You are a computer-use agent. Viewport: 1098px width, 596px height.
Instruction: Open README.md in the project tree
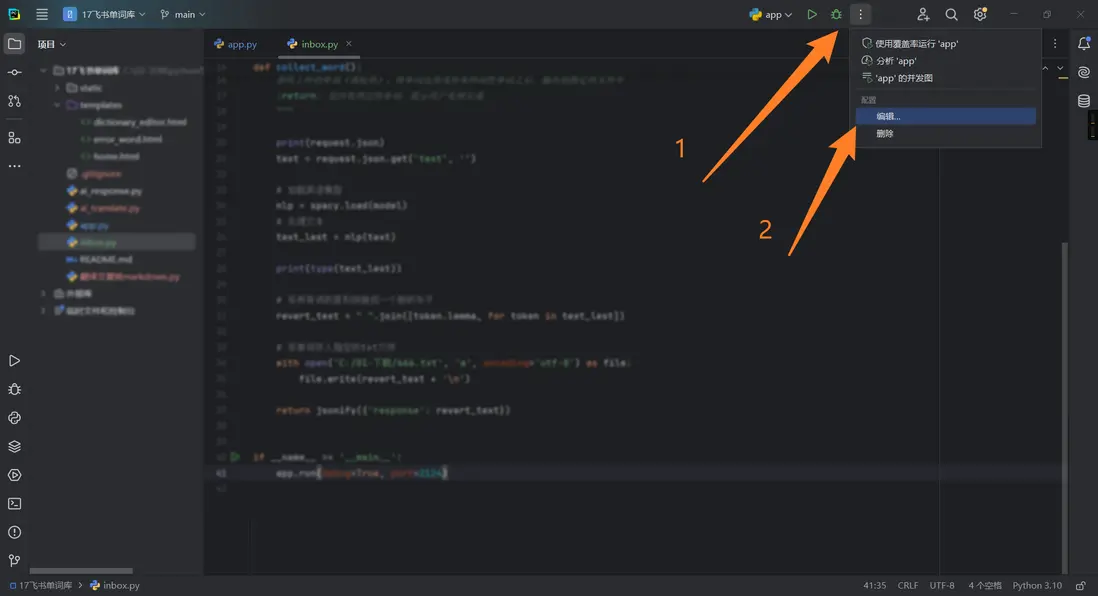point(100,259)
